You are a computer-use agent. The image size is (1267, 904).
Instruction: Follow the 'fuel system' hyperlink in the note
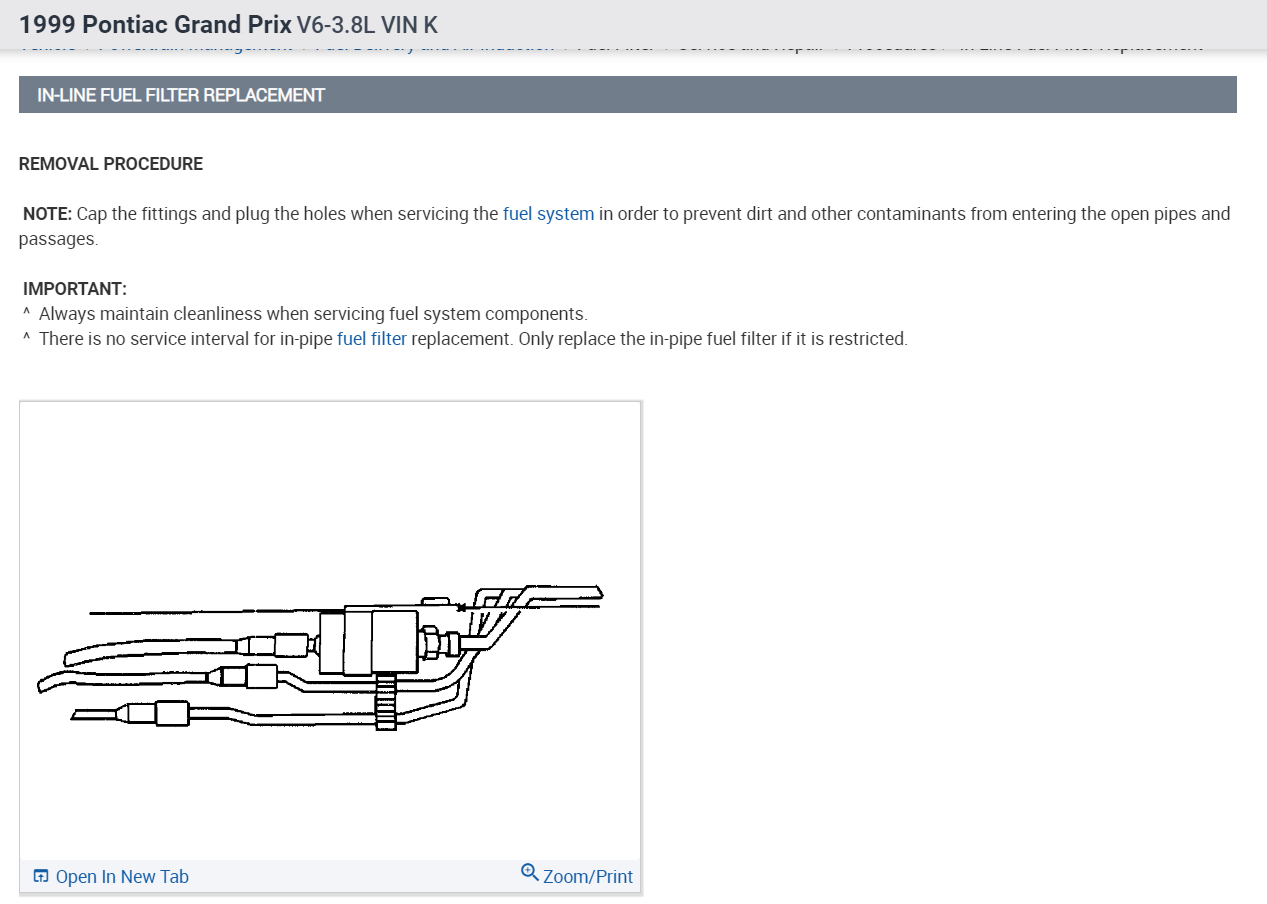(x=548, y=213)
